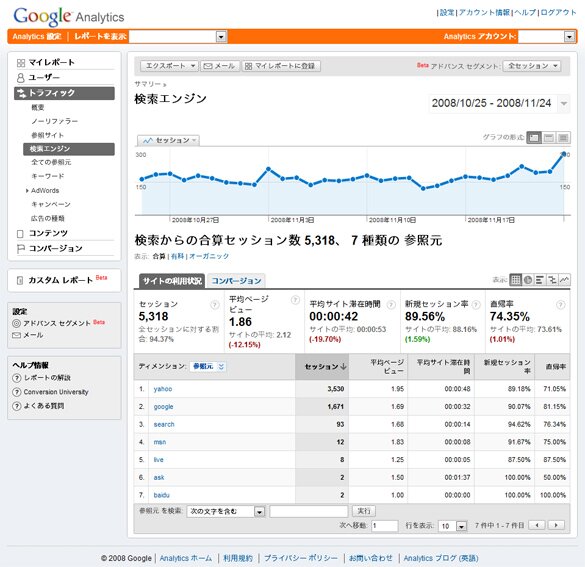Image resolution: width=585 pixels, height=567 pixels.
Task: Click the 参照元 search text field
Action: [x=309, y=511]
